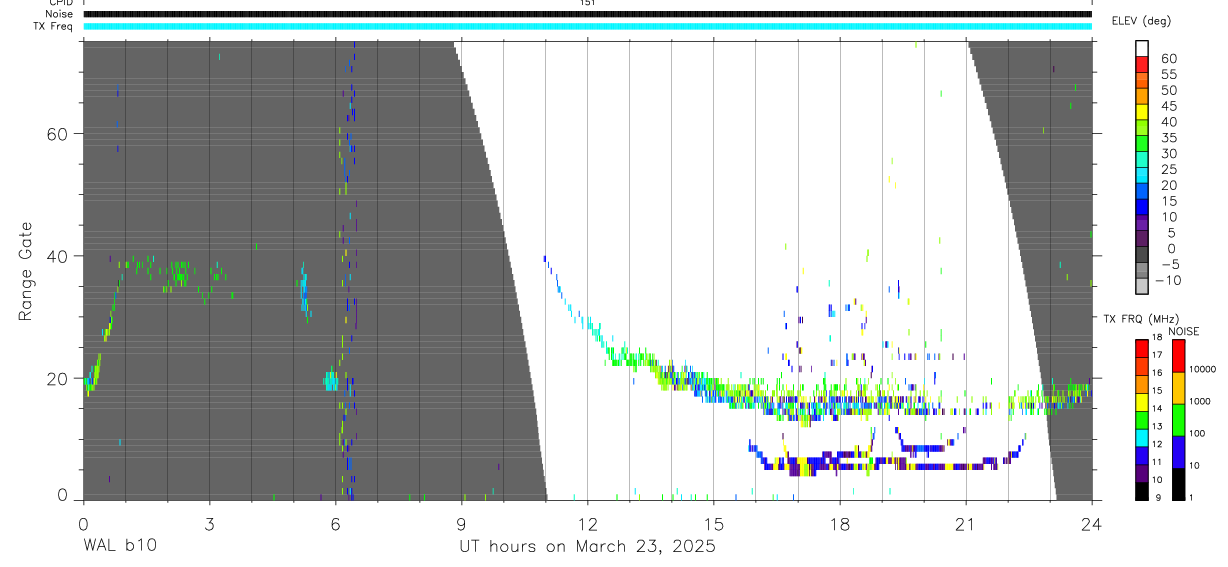Viewport: 1228px width, 567px height.
Task: Click the cyan TX Freq strip above plot
Action: [x=587, y=26]
